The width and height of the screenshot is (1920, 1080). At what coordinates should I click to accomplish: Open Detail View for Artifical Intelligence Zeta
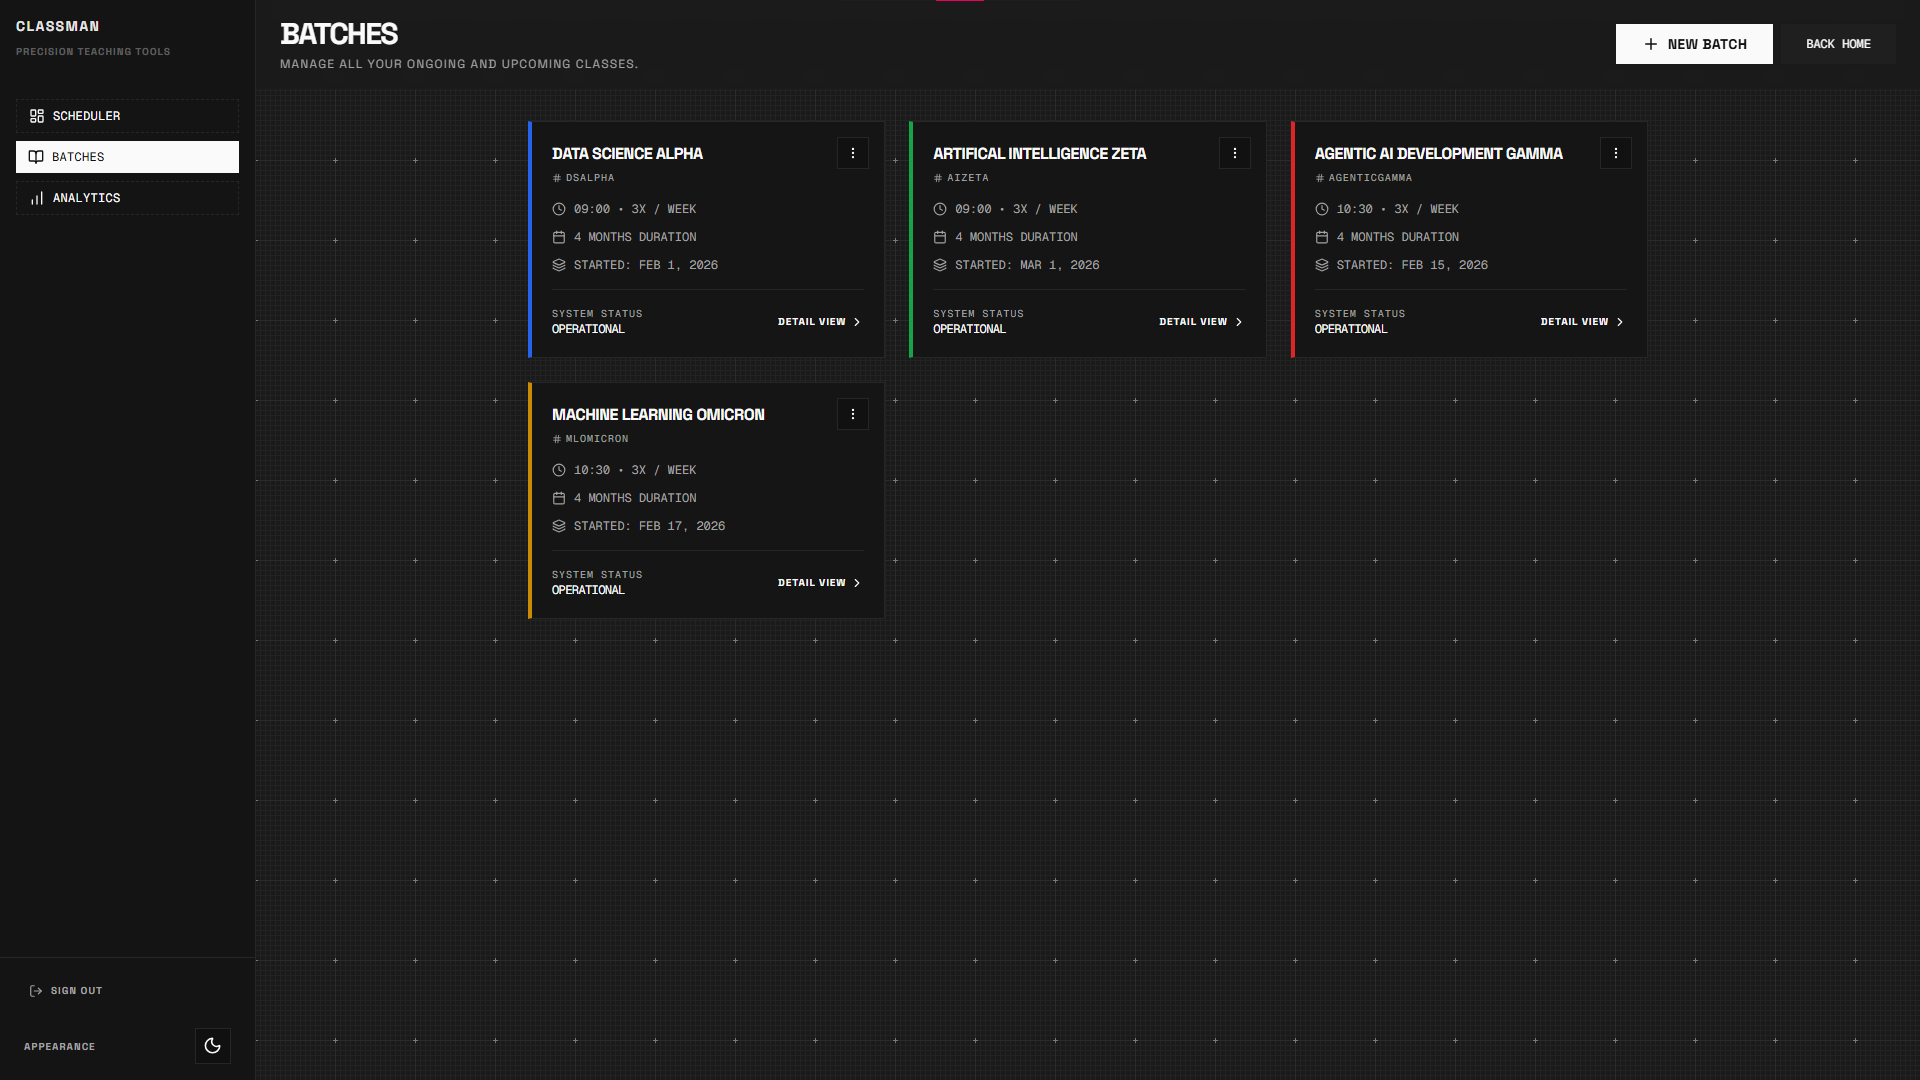click(1199, 322)
